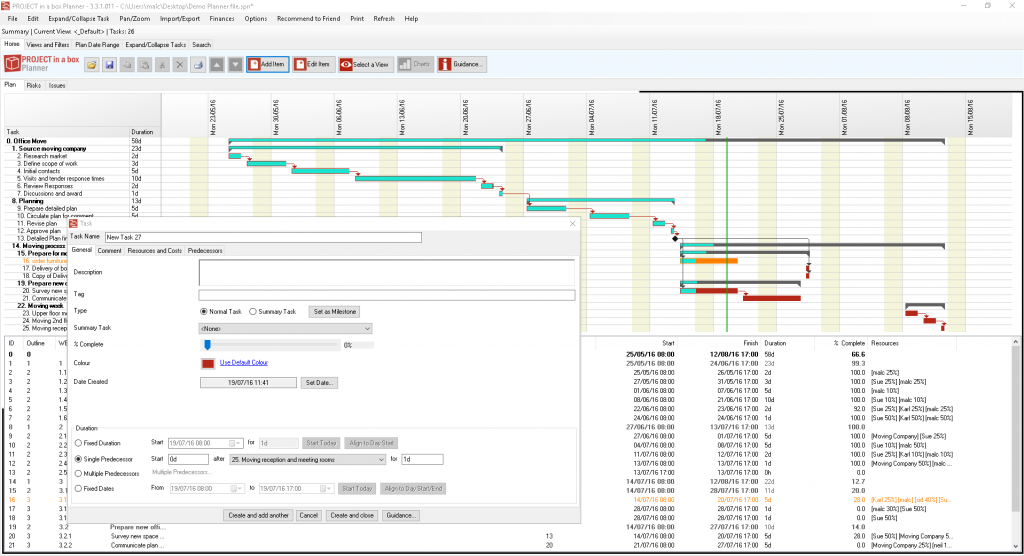This screenshot has width=1024, height=556.
Task: Open the Edit menu
Action: click(33, 19)
